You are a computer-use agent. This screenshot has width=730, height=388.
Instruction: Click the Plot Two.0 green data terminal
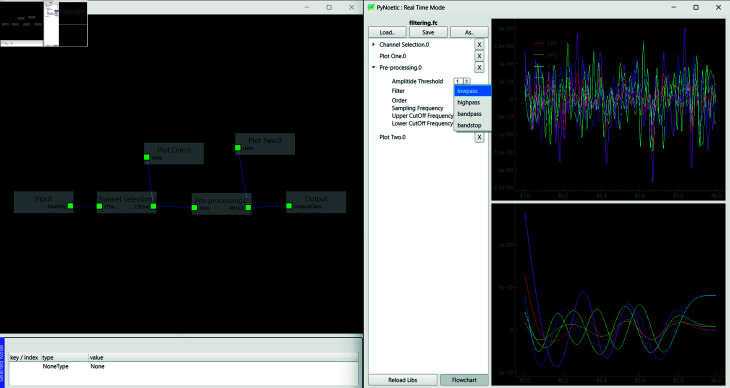(x=238, y=148)
